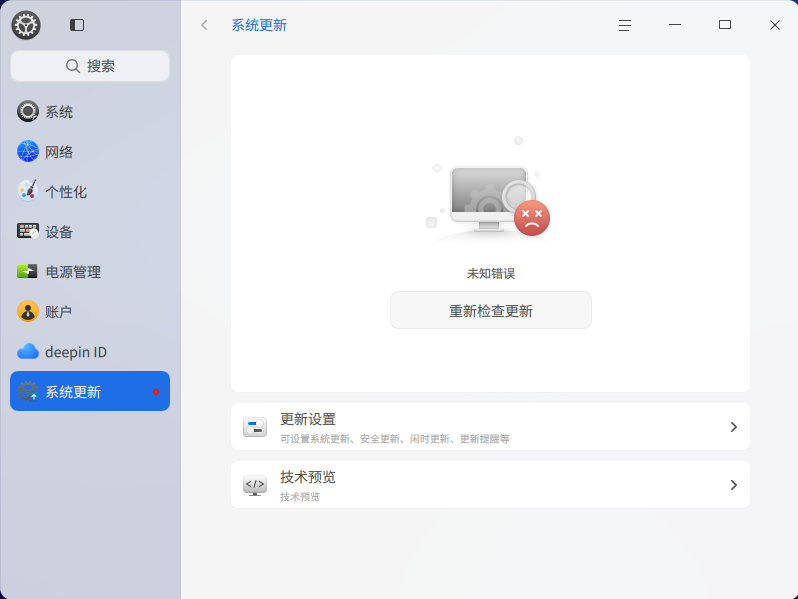Expand 技术预览 with its chevron
This screenshot has width=798, height=599.
pos(733,485)
